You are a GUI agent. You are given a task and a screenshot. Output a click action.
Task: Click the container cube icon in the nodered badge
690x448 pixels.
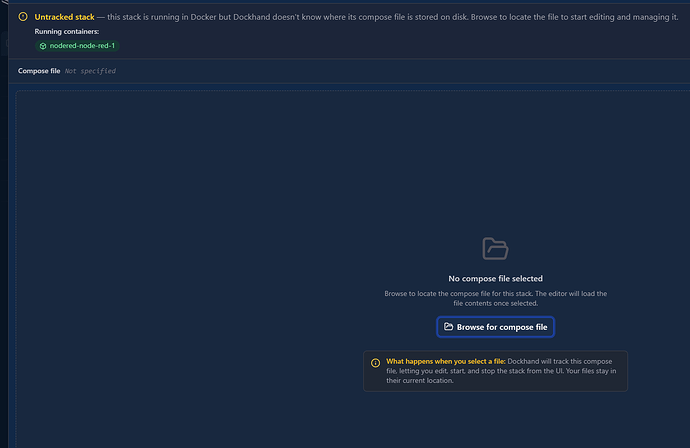pos(42,46)
